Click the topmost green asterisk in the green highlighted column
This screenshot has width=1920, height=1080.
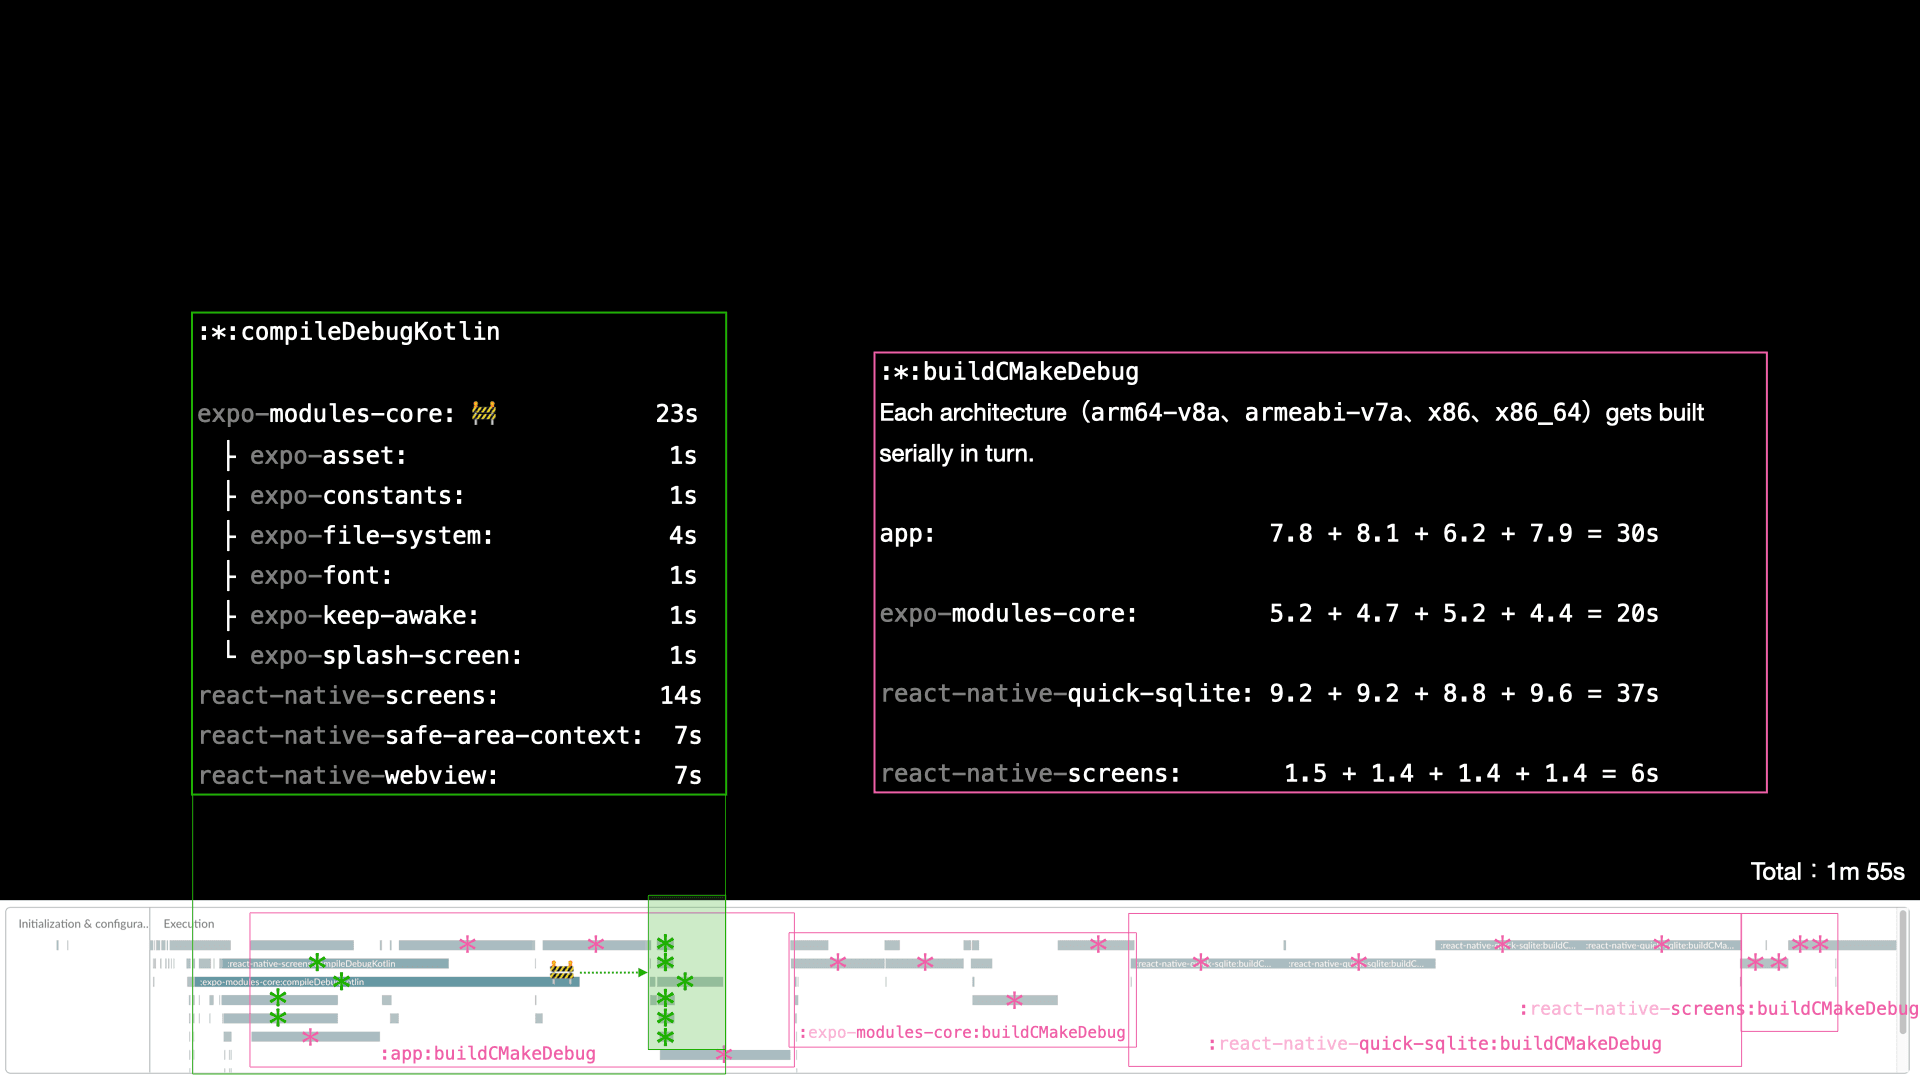pyautogui.click(x=666, y=943)
